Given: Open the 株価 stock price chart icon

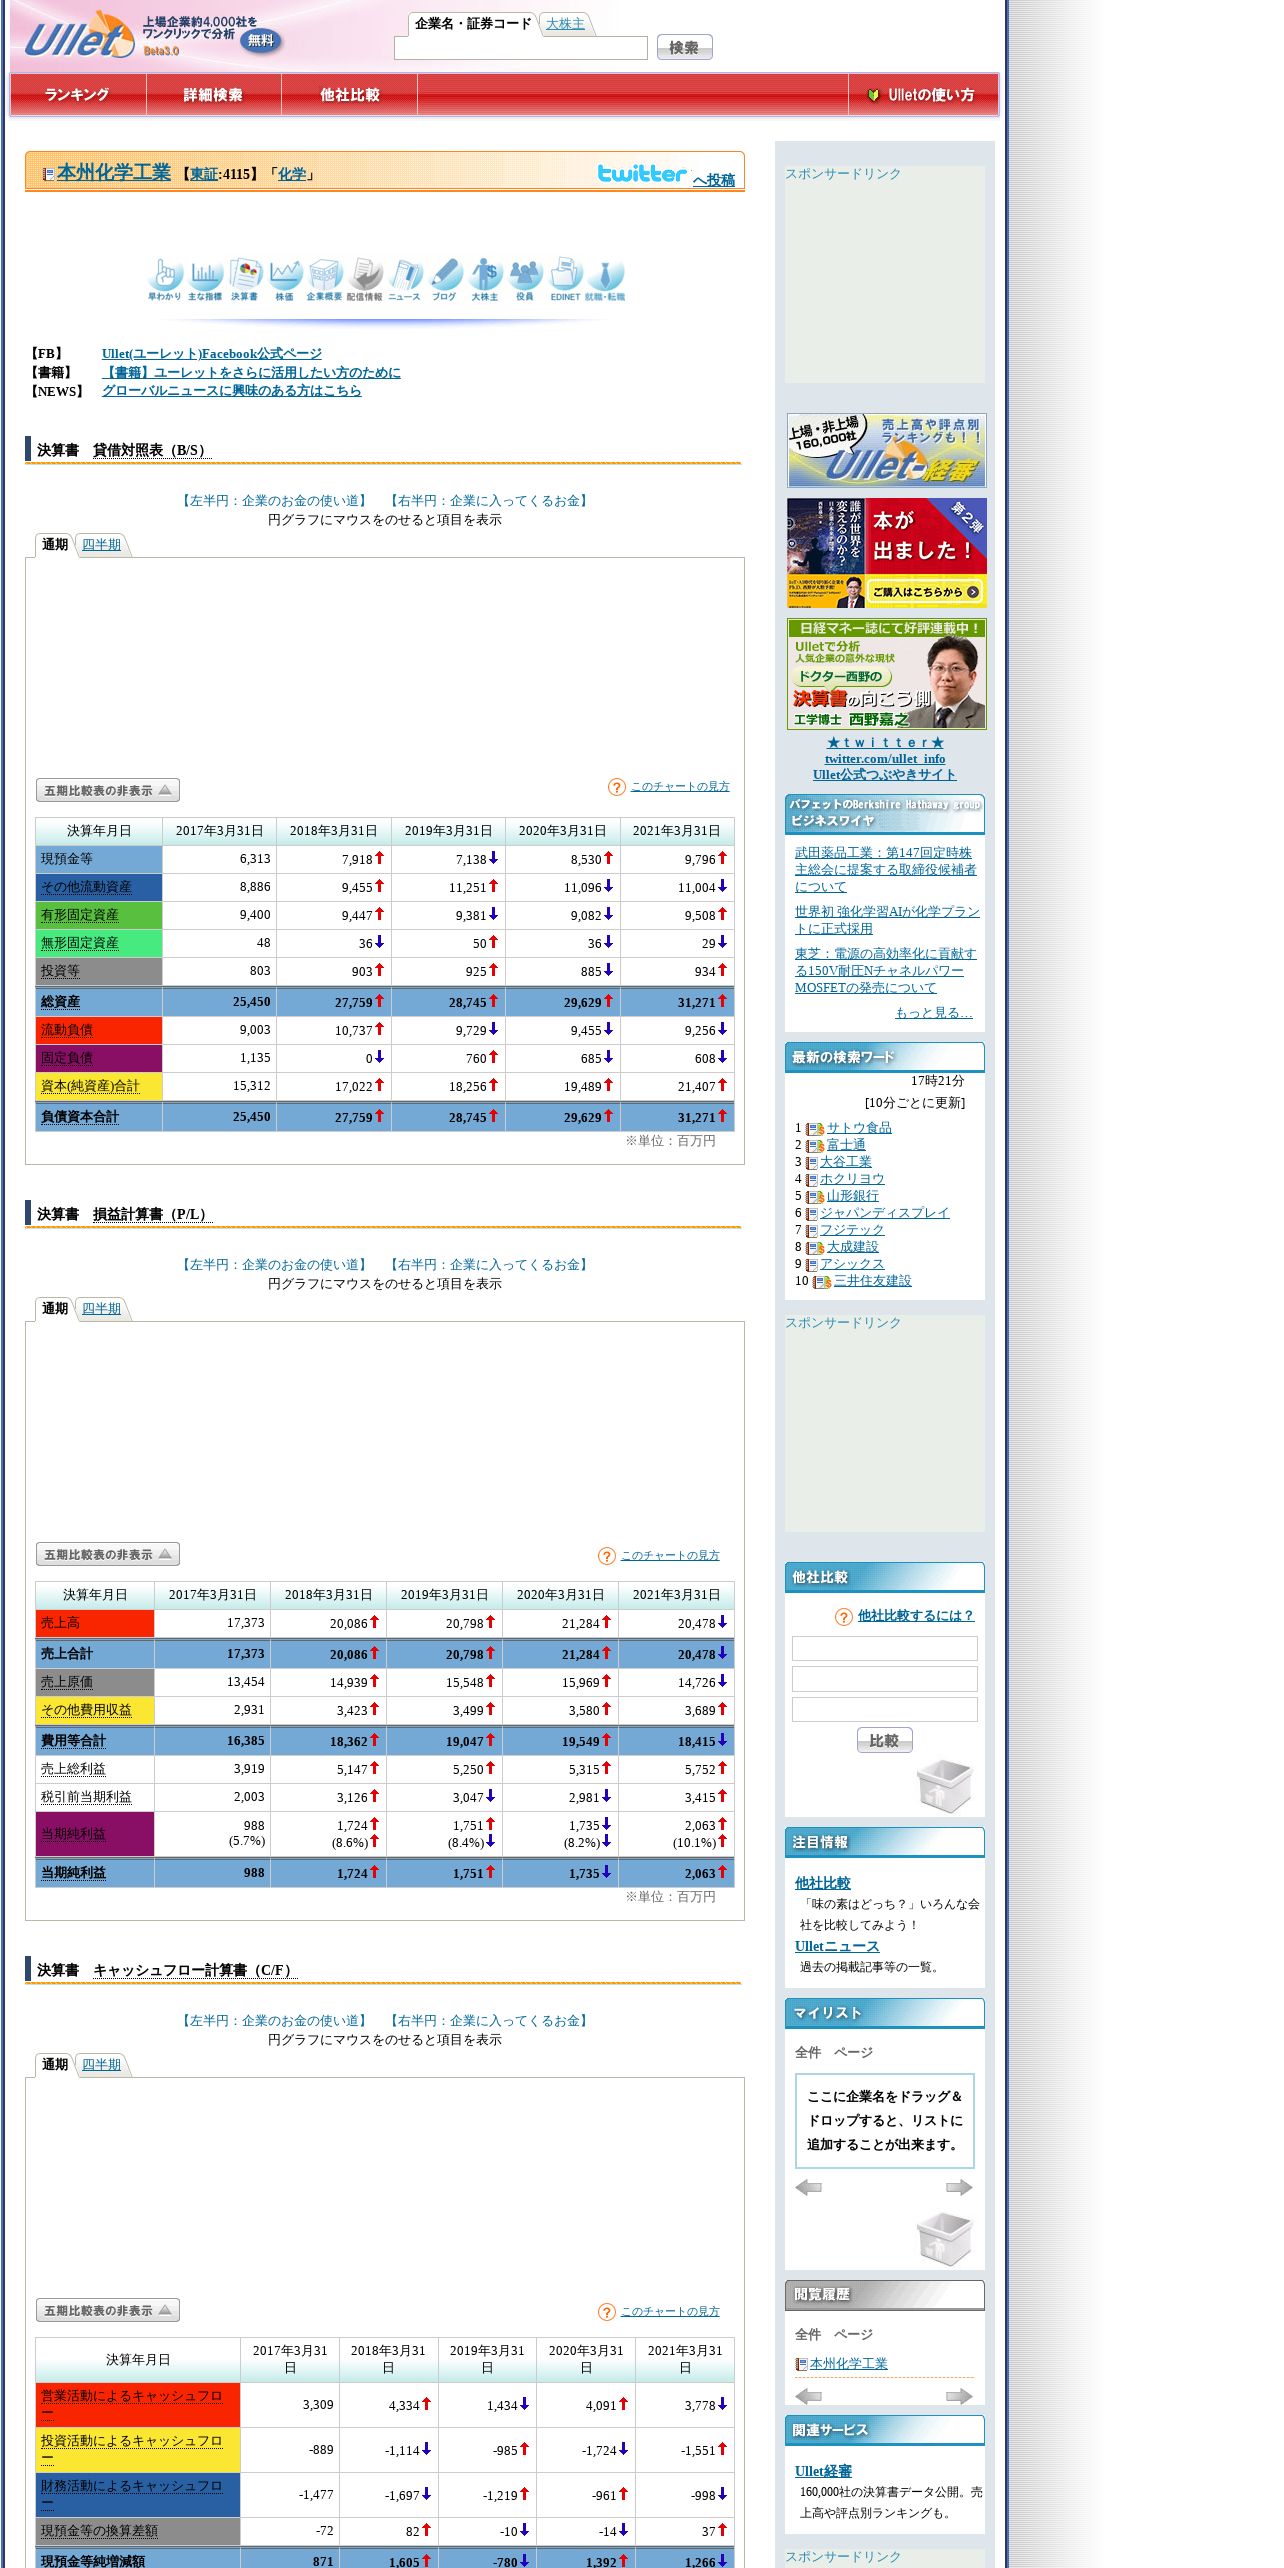Looking at the screenshot, I should coord(285,280).
